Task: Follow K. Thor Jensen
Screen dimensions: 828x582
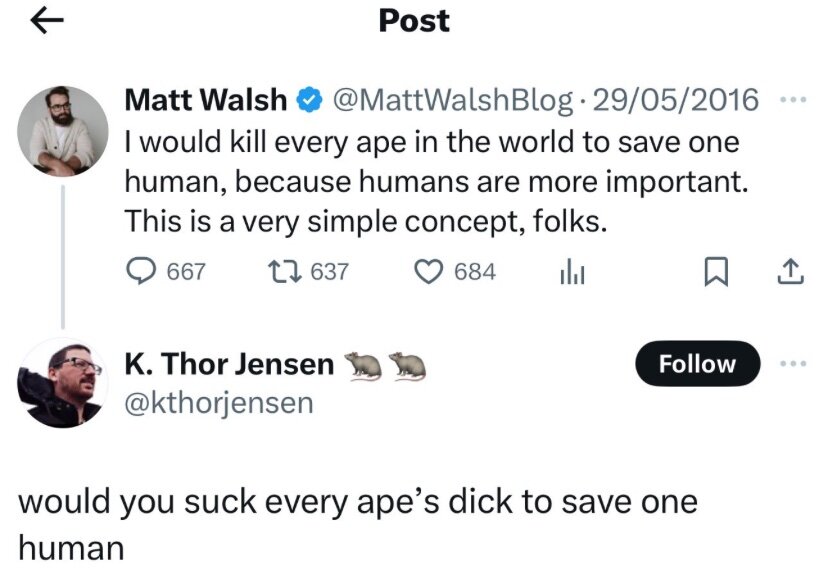Action: pyautogui.click(x=697, y=365)
